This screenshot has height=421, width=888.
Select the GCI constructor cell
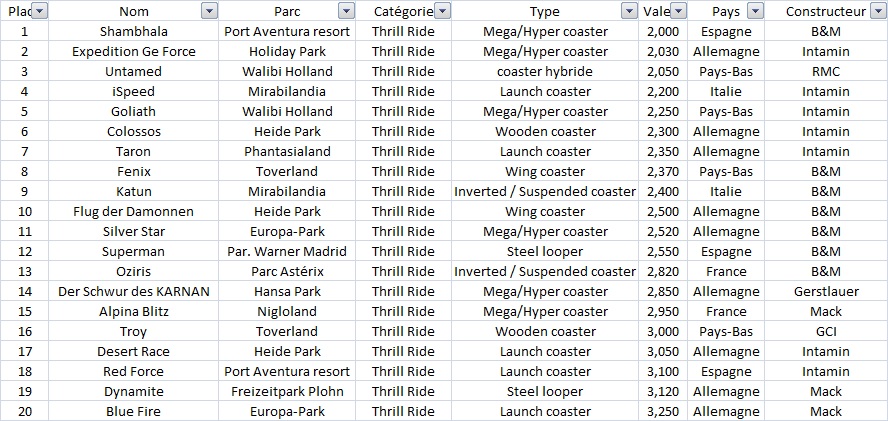click(826, 331)
